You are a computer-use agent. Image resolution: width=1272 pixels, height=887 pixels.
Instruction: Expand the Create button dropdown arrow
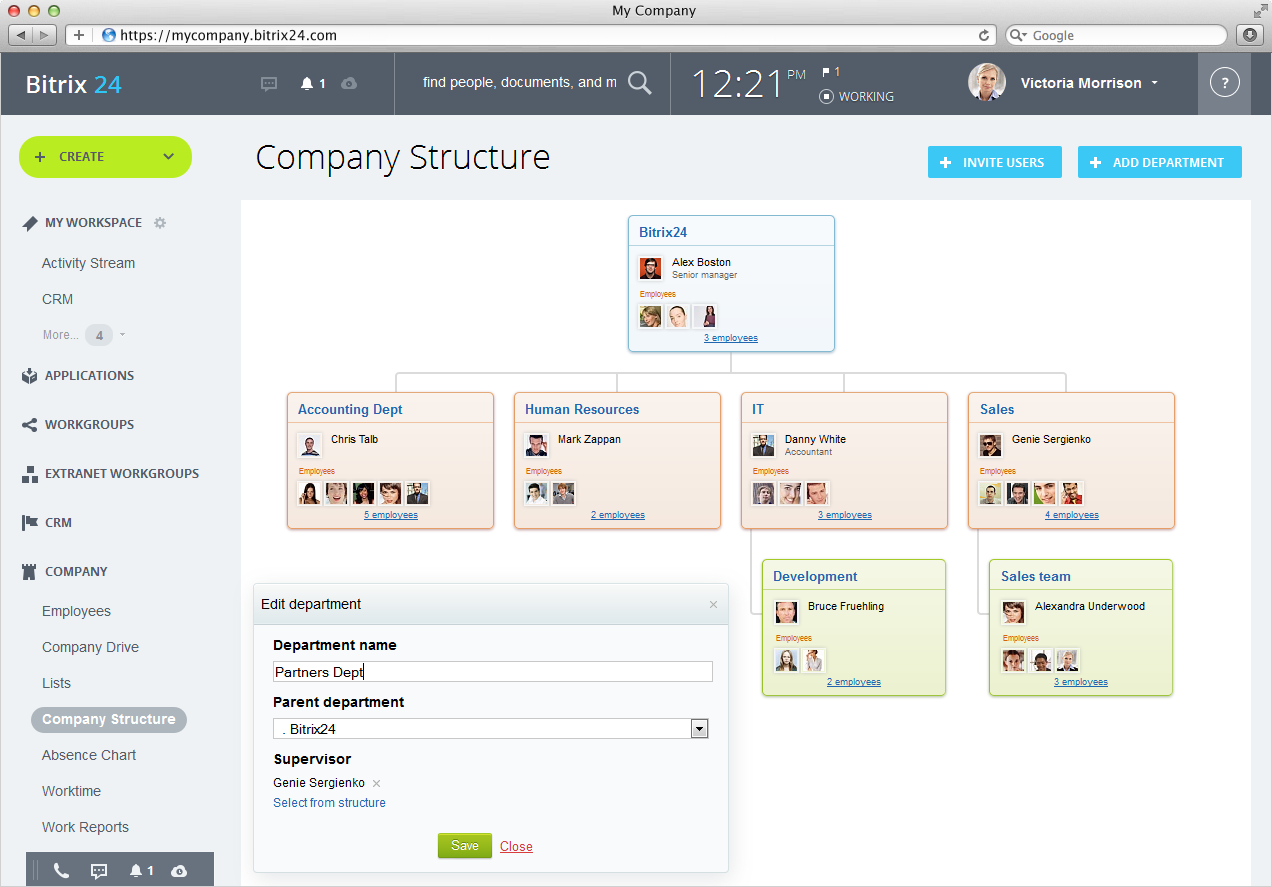click(x=168, y=157)
